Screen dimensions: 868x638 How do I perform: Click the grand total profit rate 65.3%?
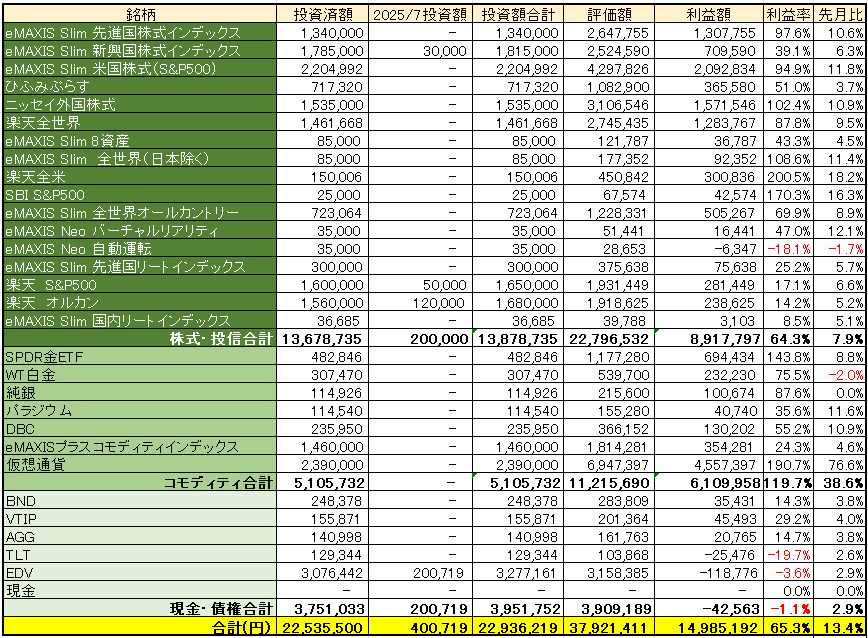[788, 627]
